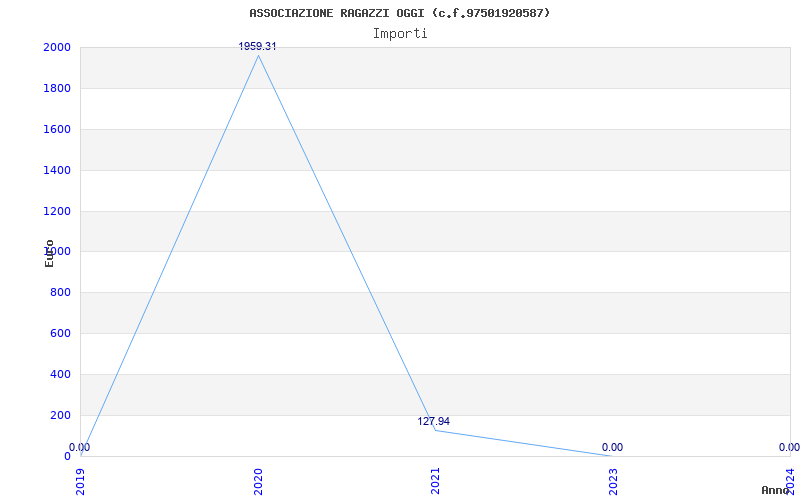This screenshot has width=800, height=500.
Task: Click the Euro axis label
Action: coord(49,253)
